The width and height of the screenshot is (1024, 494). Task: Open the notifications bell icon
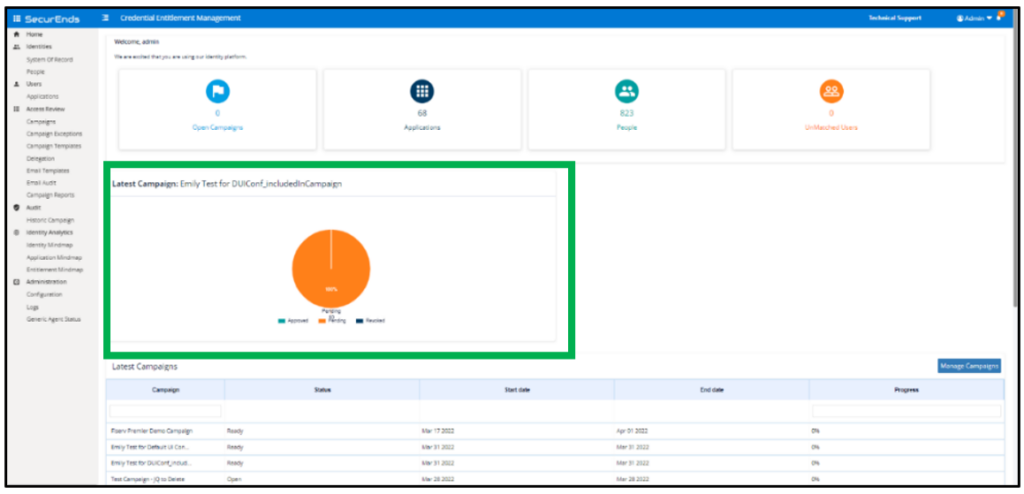[998, 18]
